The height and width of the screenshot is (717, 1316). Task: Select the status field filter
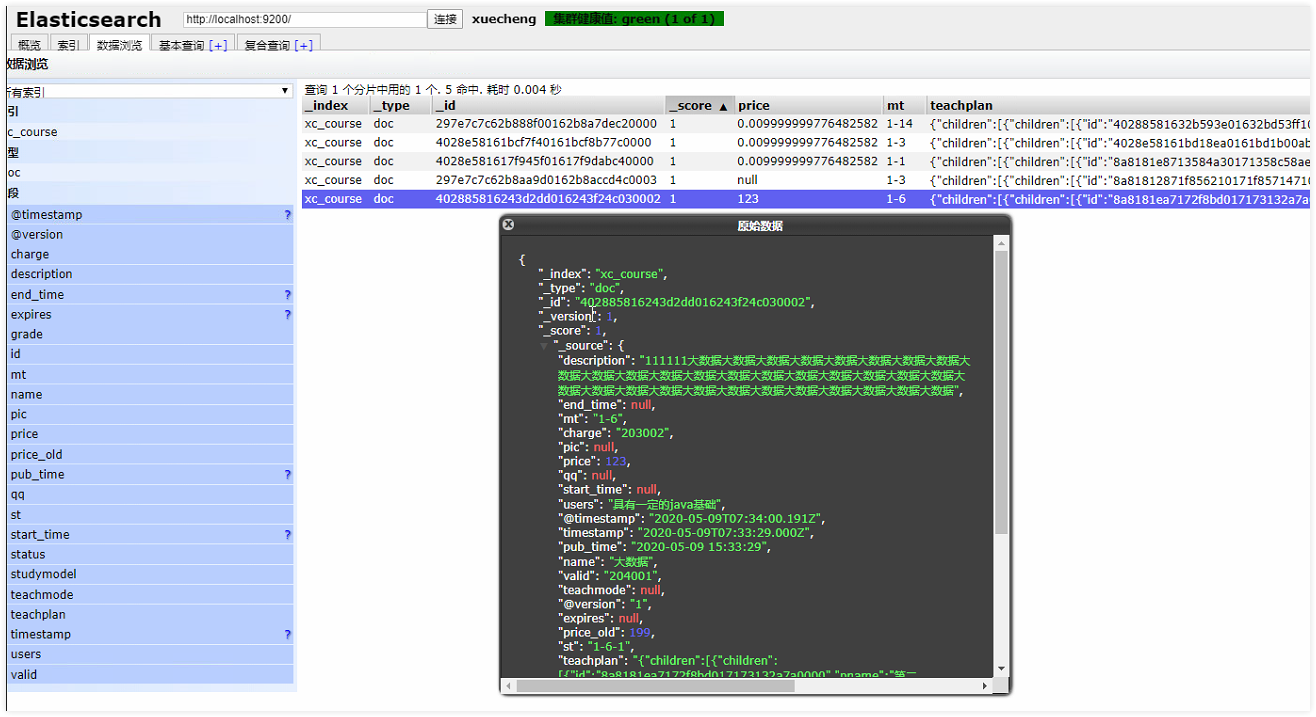point(150,555)
